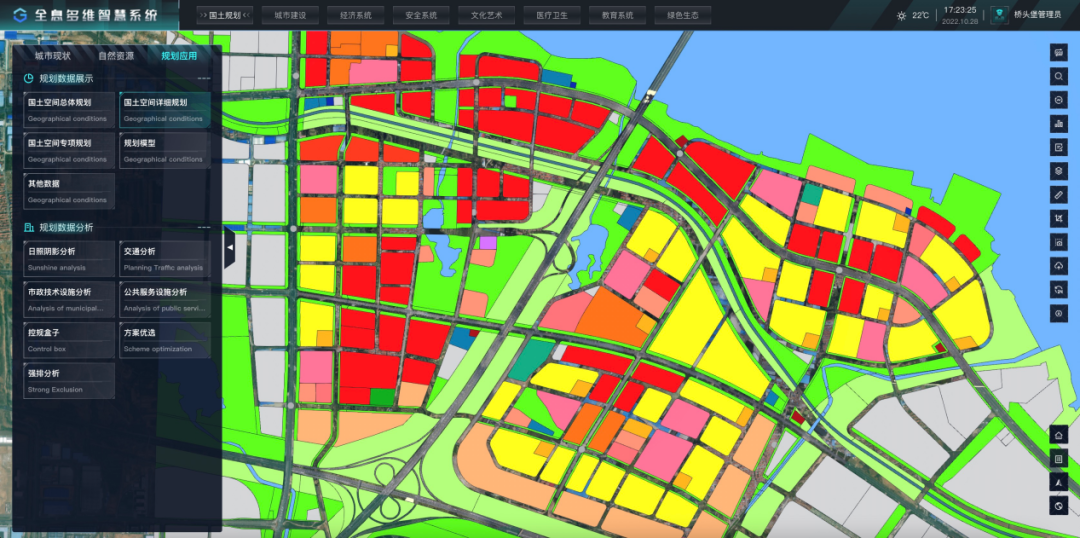Toggle the 国土空间详细规划 layer card

coord(165,109)
